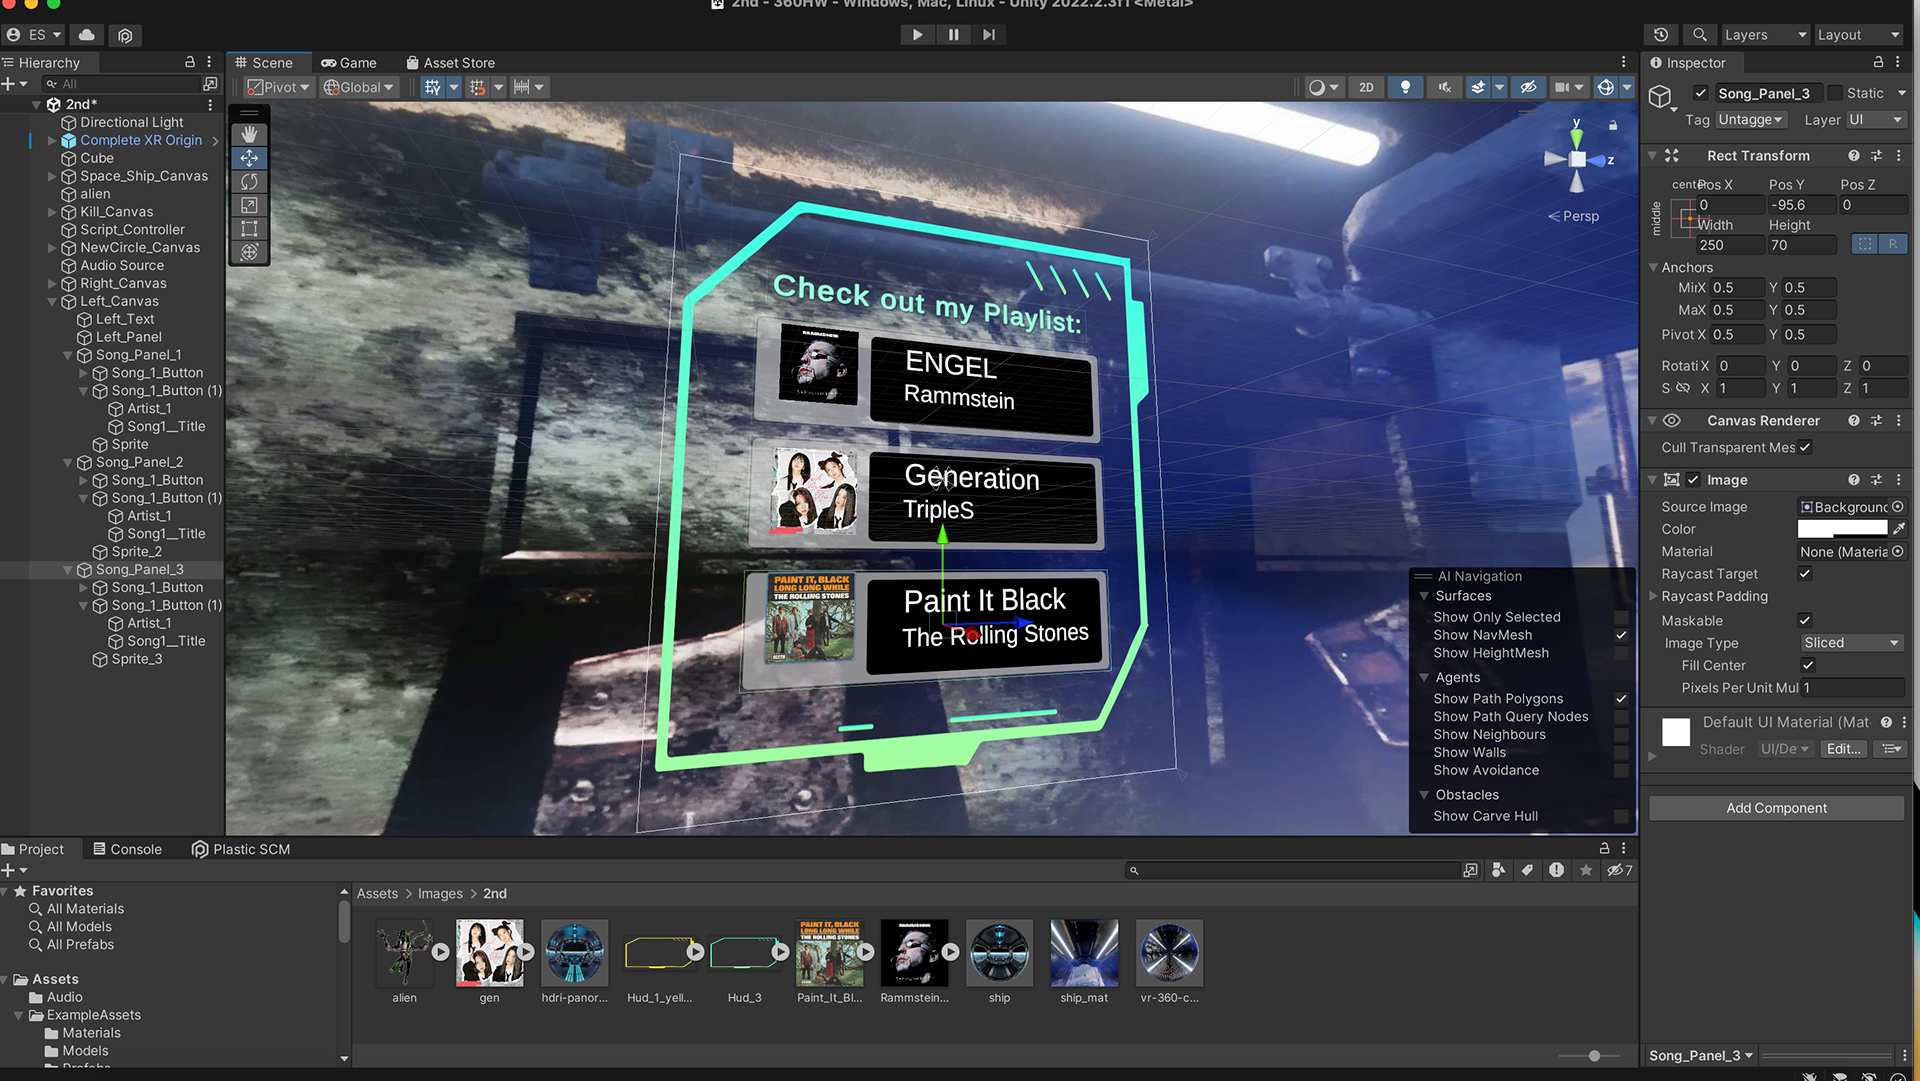Select the Rect tool in scene toolbar
The image size is (1920, 1081).
(249, 229)
